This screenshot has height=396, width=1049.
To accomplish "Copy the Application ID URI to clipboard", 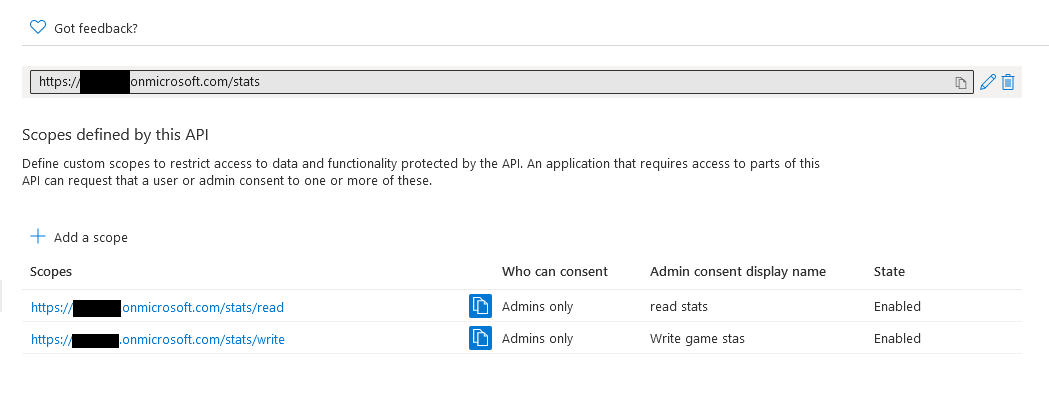I will coord(961,82).
